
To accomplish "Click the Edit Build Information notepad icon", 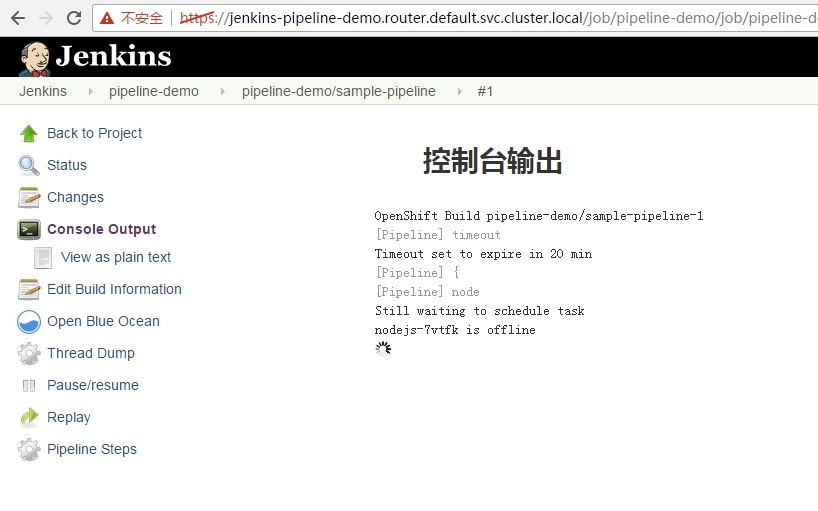I will pos(29,289).
